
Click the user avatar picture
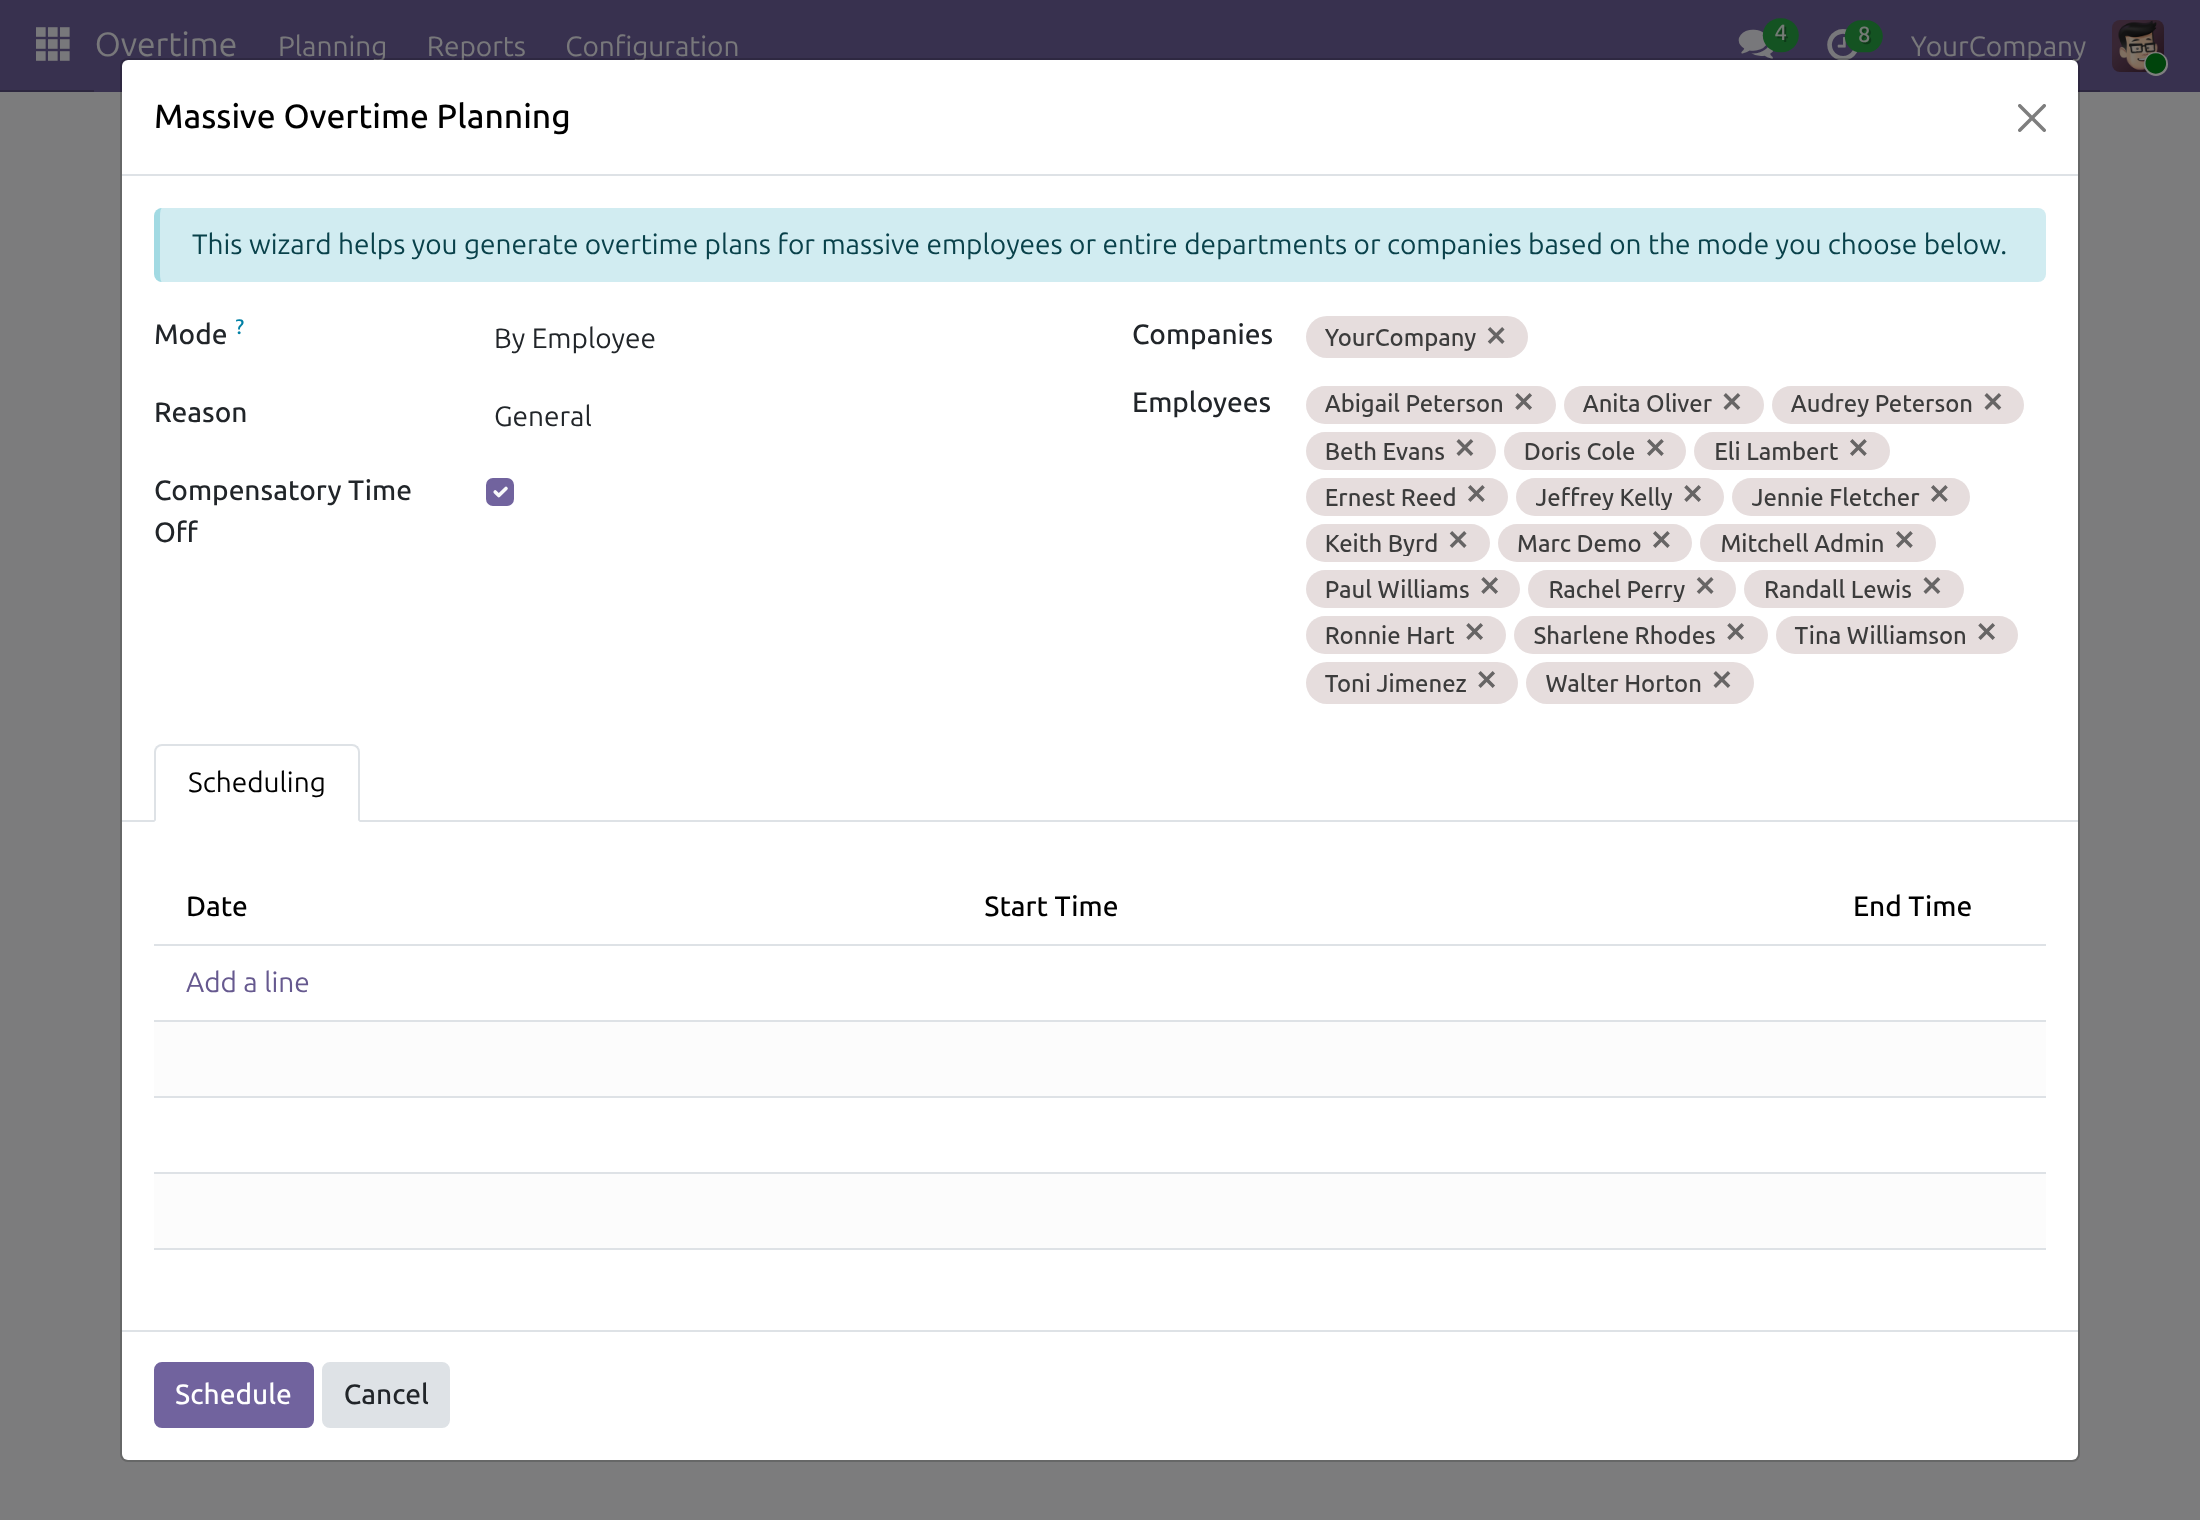2138,46
